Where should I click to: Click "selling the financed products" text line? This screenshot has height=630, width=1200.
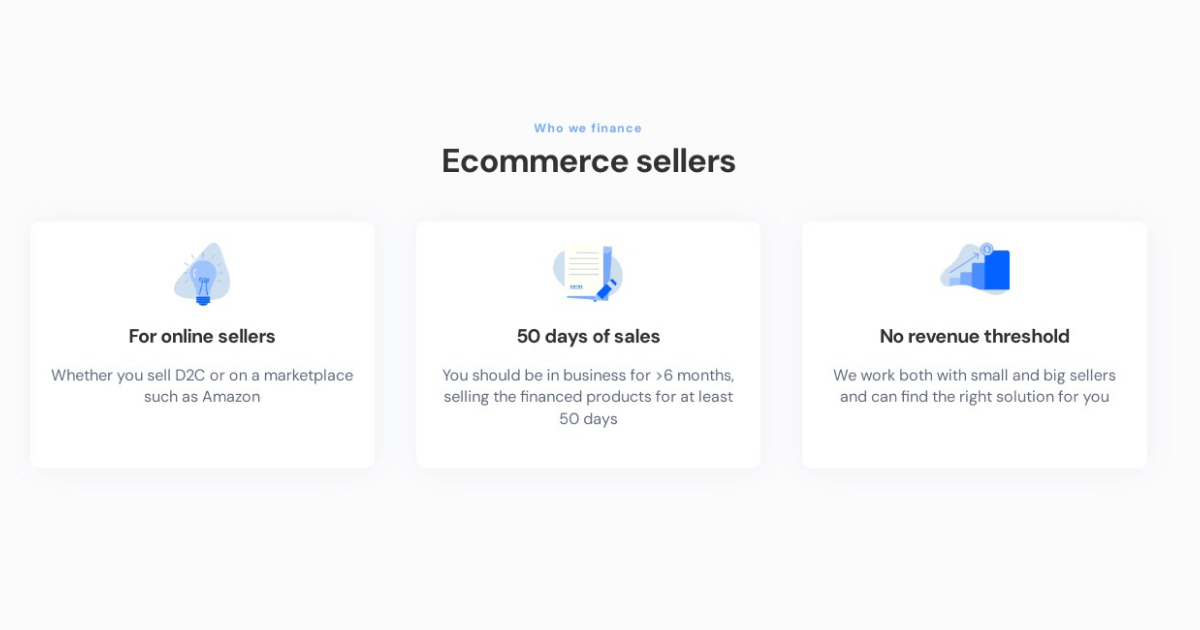tap(588, 397)
